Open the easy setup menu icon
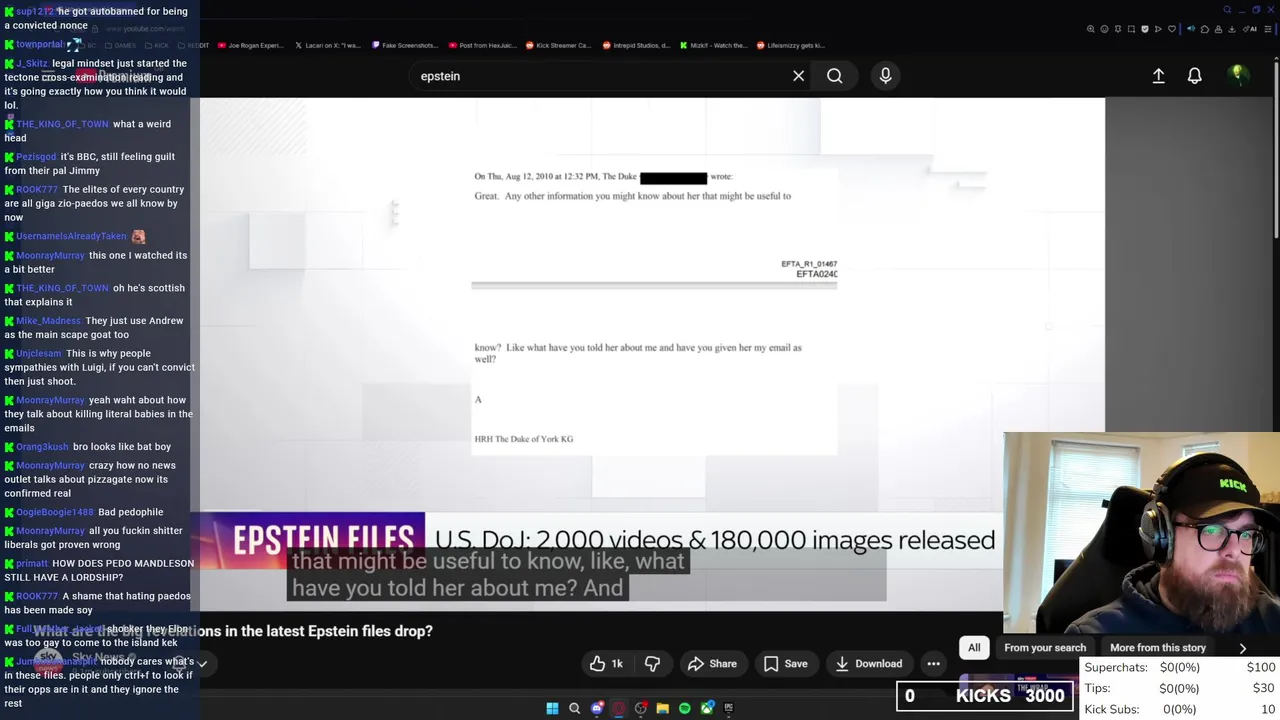1280x720 pixels. coord(1268,29)
